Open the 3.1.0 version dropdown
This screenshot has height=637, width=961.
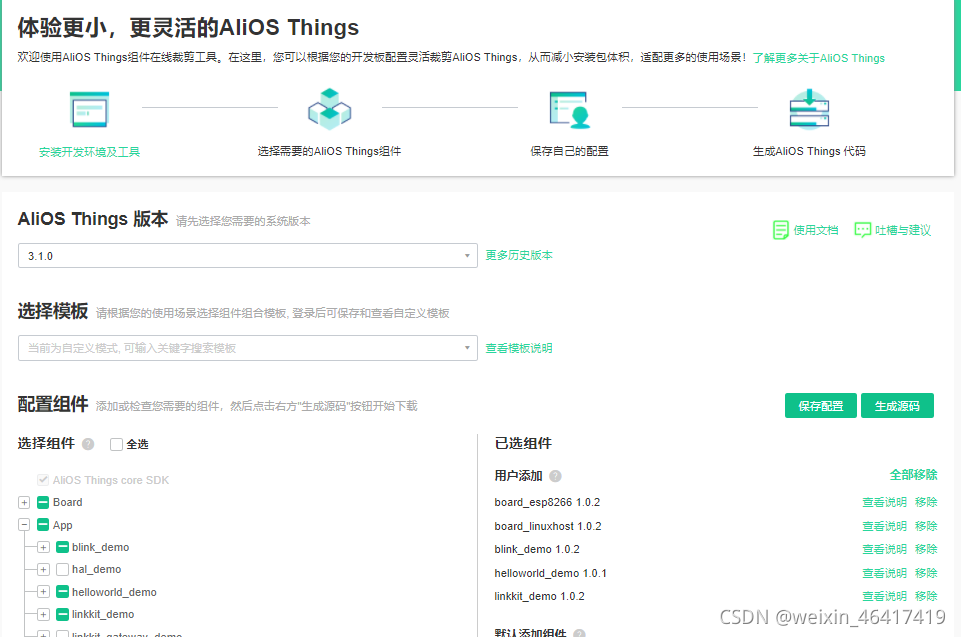tap(248, 256)
